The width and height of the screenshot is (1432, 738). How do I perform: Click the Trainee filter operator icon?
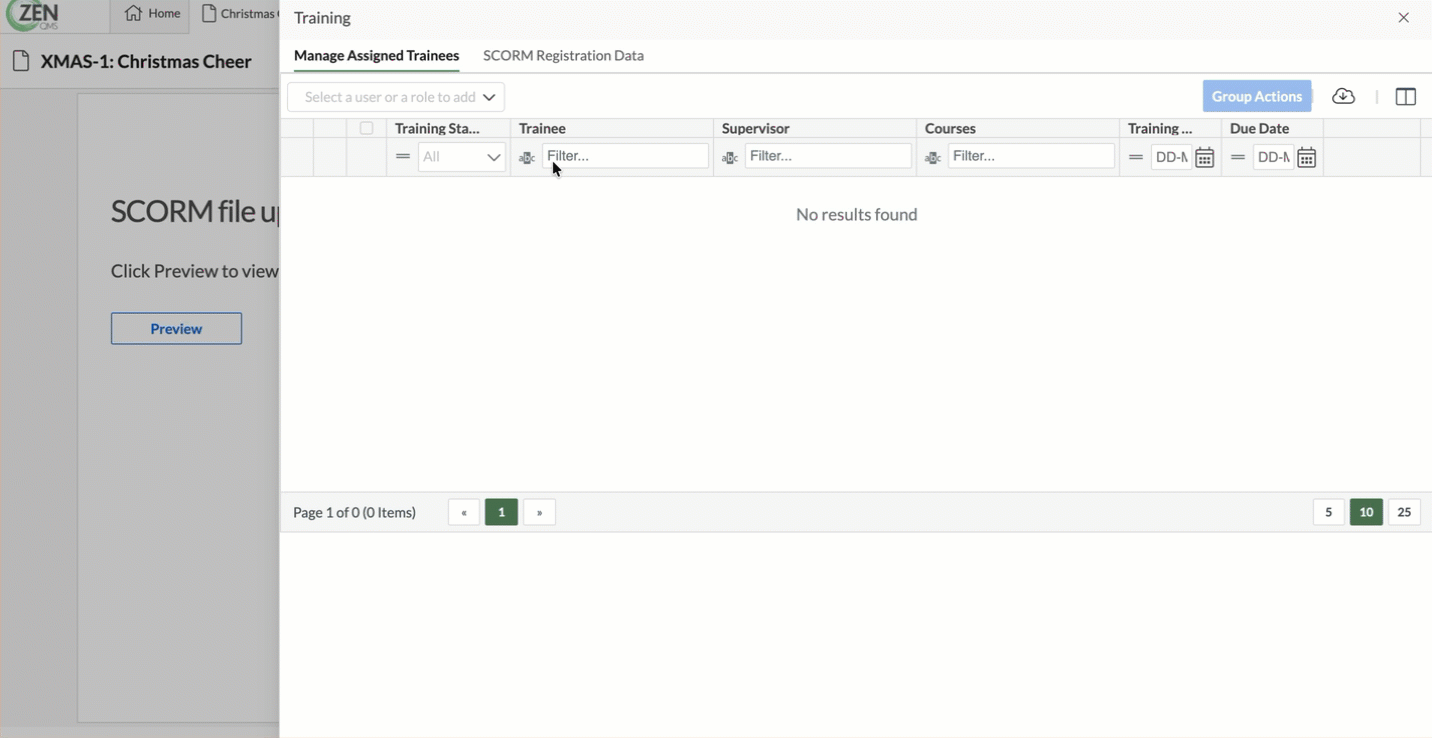[527, 157]
